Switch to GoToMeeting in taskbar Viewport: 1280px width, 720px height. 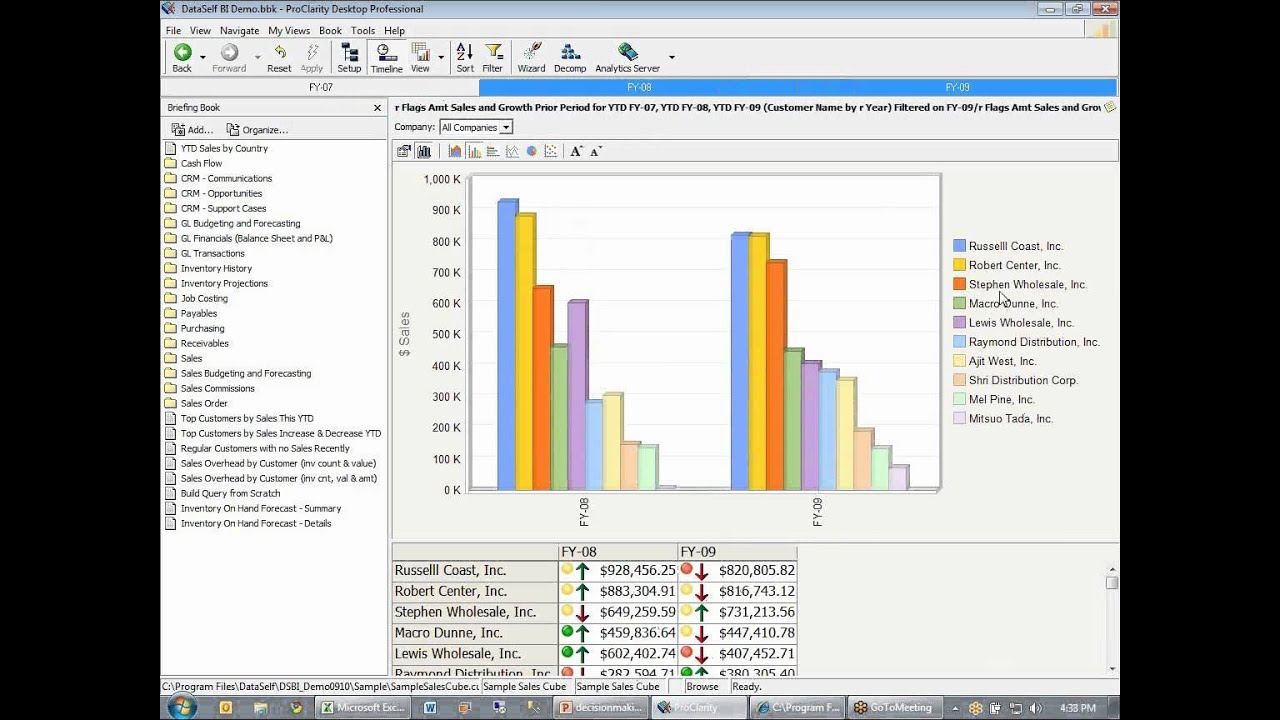pos(893,707)
